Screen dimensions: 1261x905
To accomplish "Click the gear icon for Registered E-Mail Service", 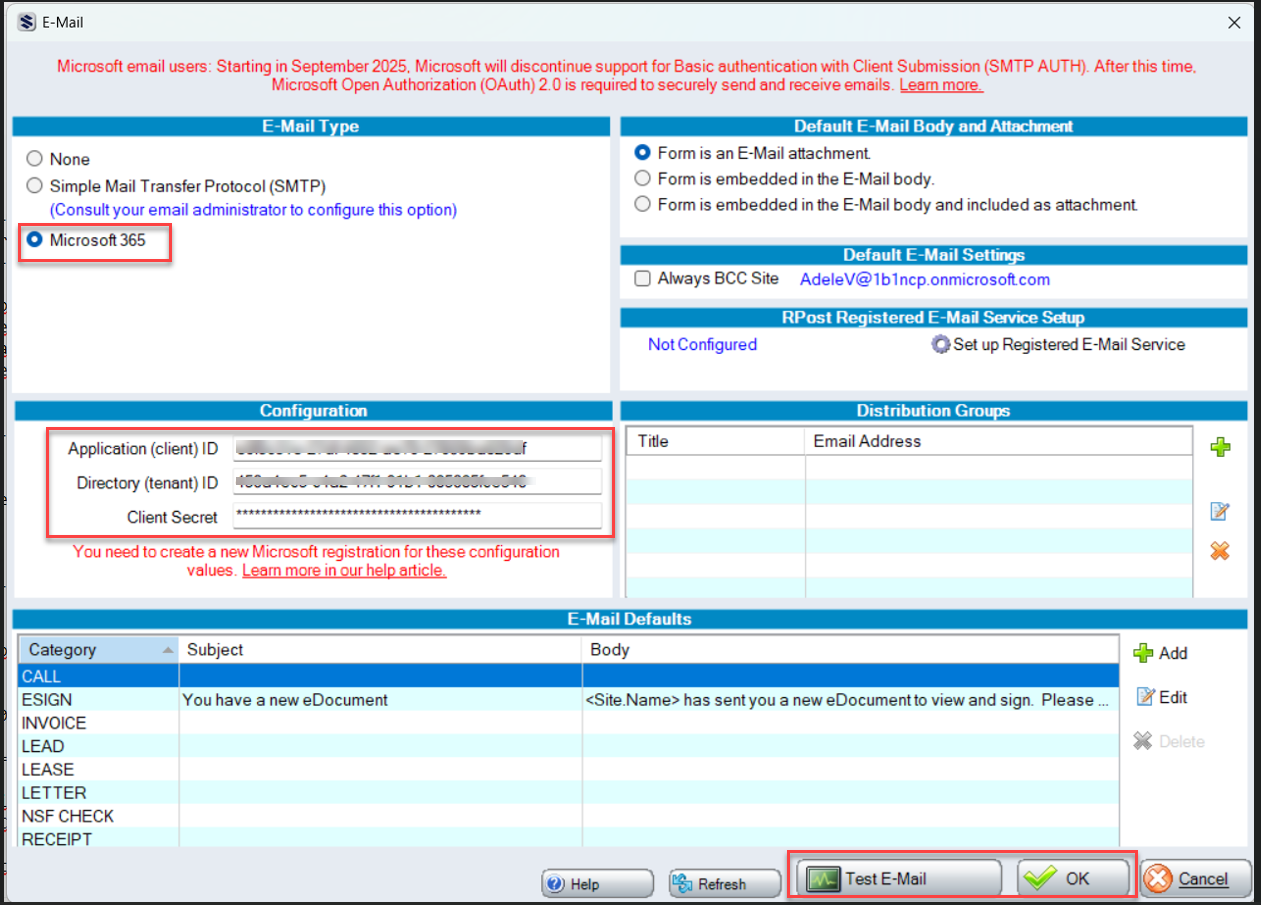I will pyautogui.click(x=940, y=345).
